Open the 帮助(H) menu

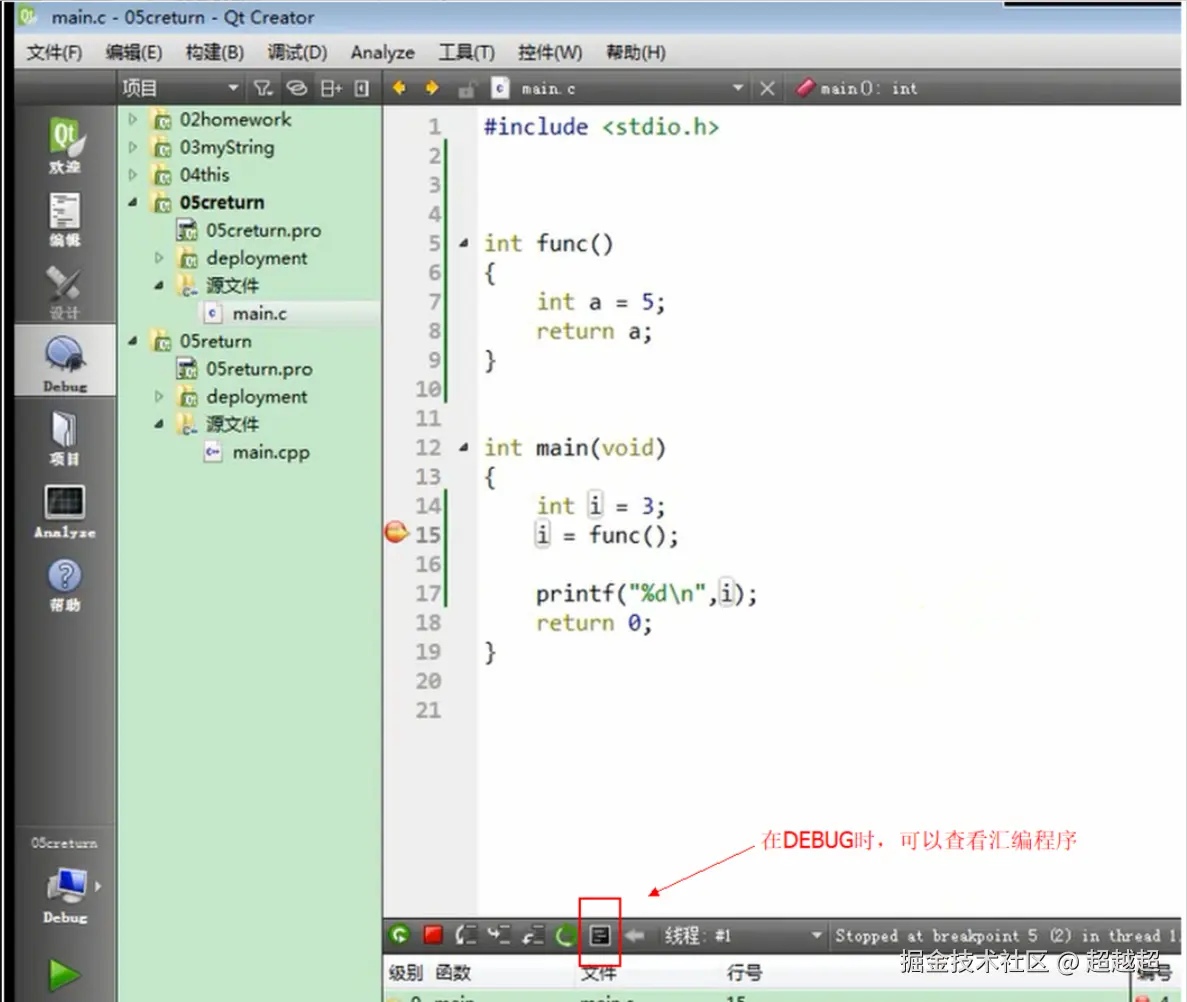tap(636, 52)
